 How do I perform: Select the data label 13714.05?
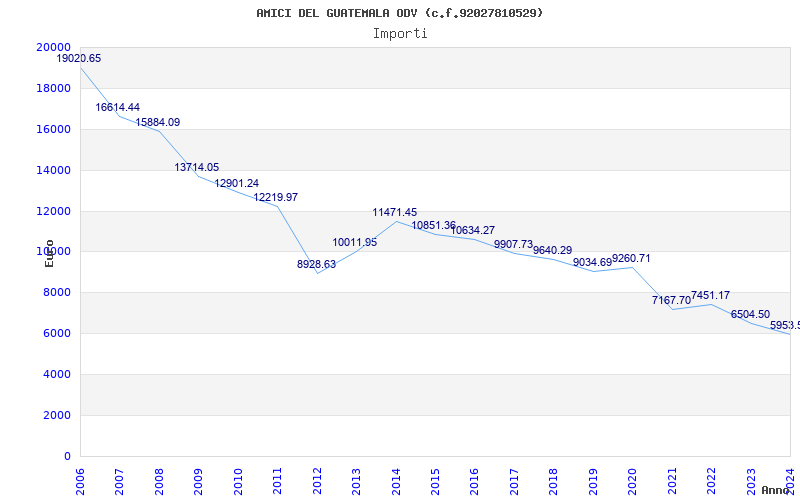[197, 167]
